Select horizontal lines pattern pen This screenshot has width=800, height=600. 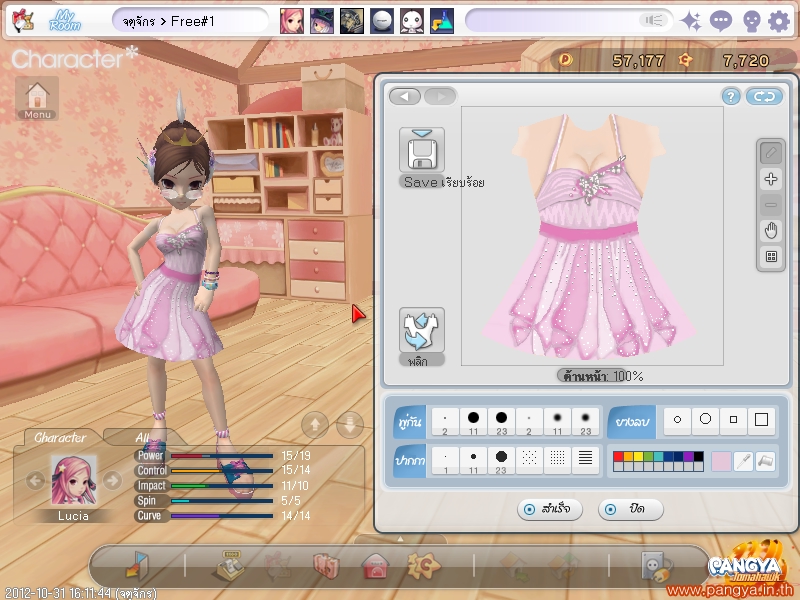click(585, 460)
